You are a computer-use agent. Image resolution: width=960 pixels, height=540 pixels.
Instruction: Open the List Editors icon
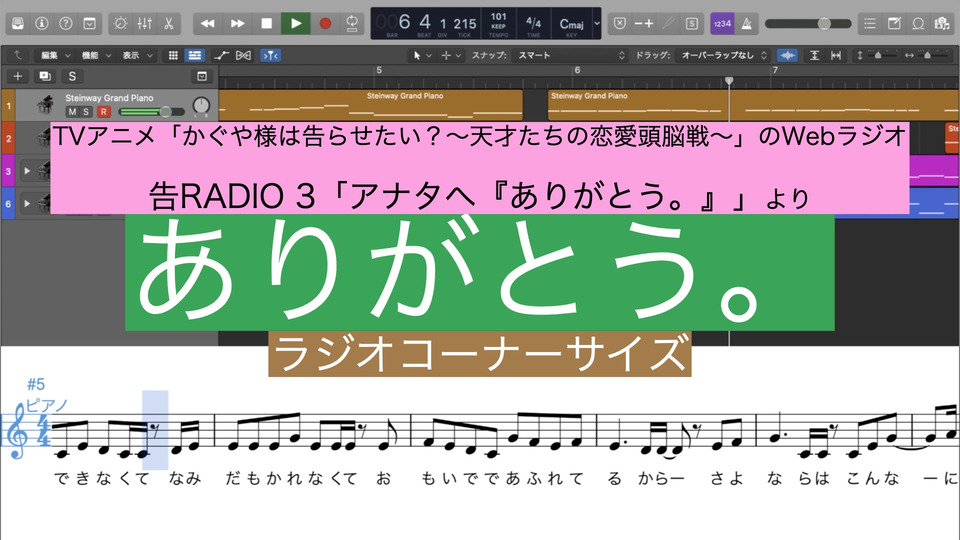coord(870,23)
